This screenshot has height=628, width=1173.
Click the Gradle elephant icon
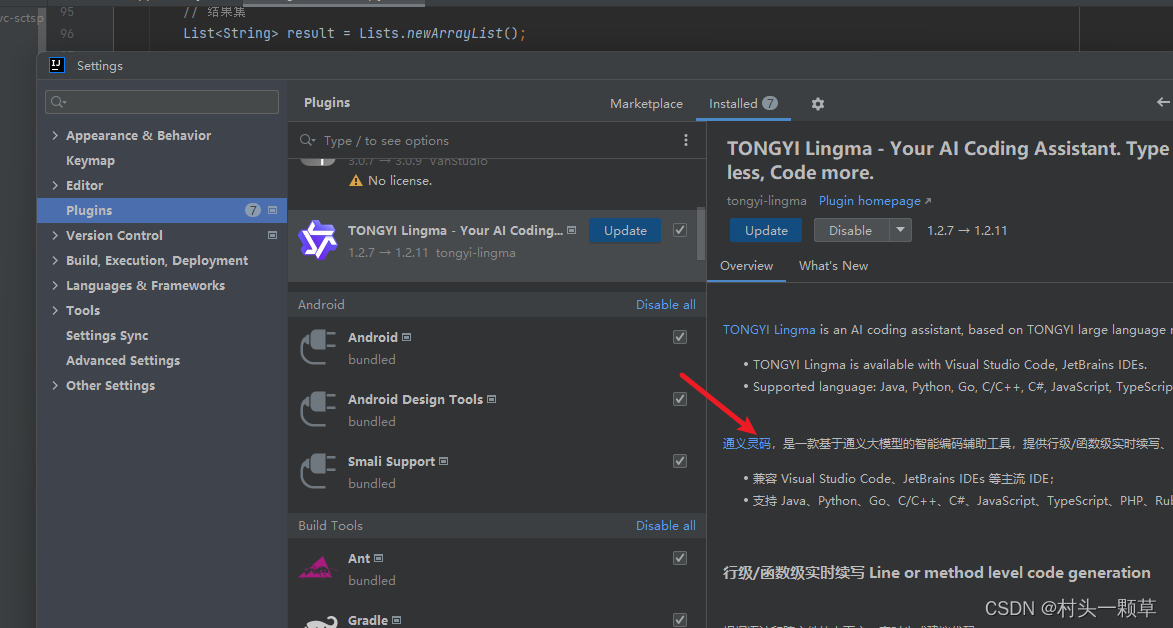pyautogui.click(x=322, y=622)
